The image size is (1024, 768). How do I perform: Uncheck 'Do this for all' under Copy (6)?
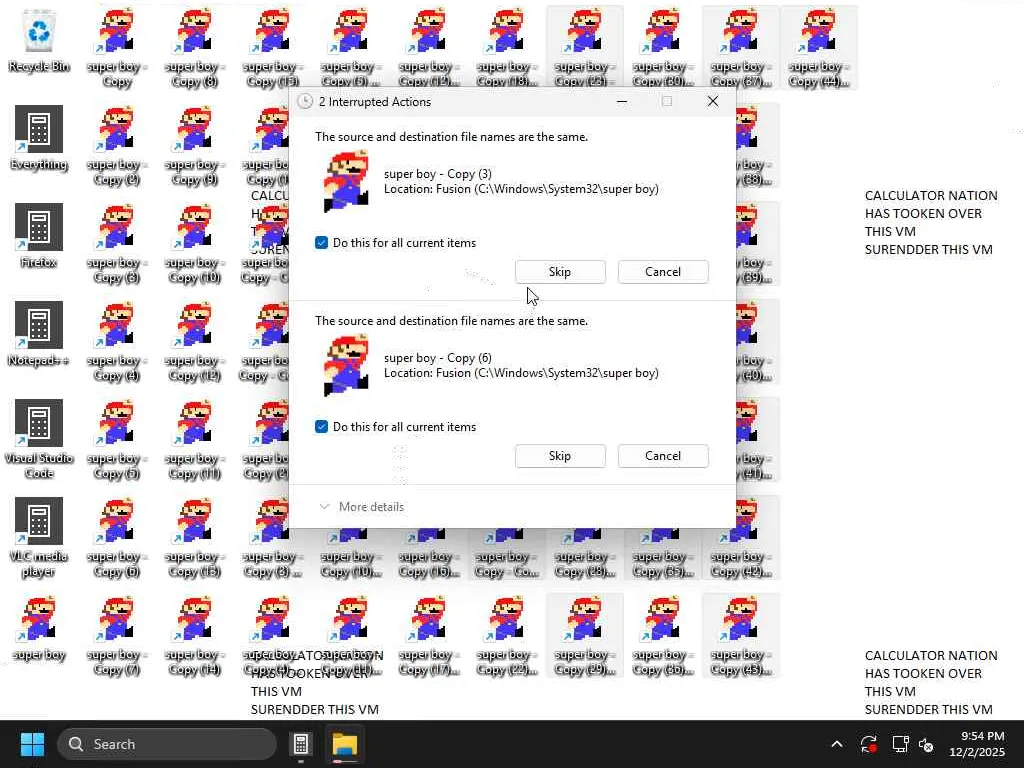tap(321, 427)
